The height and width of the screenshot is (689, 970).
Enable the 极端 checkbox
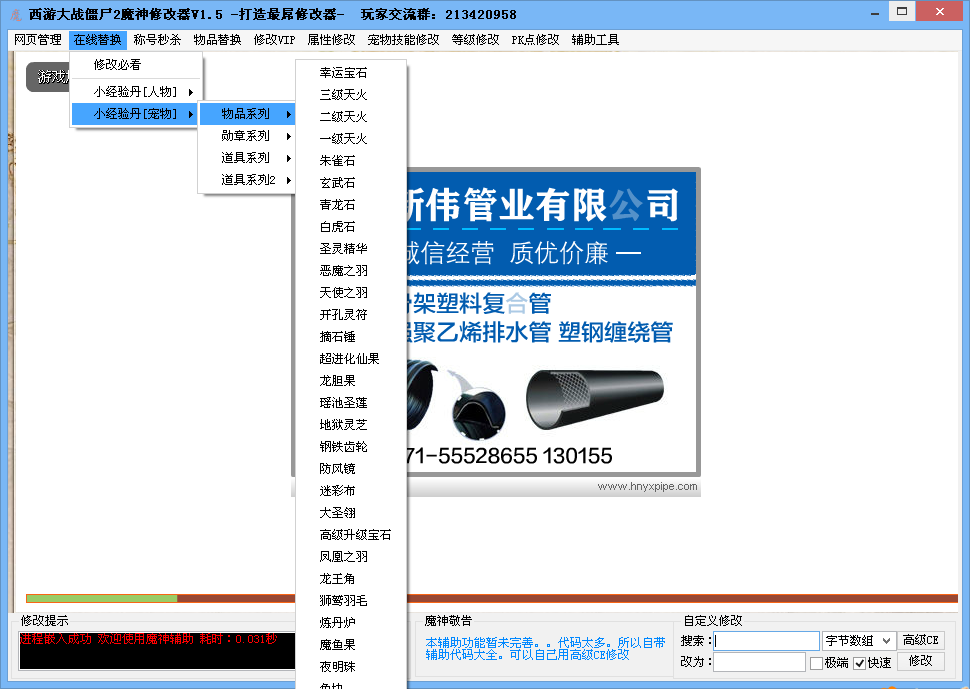(817, 663)
